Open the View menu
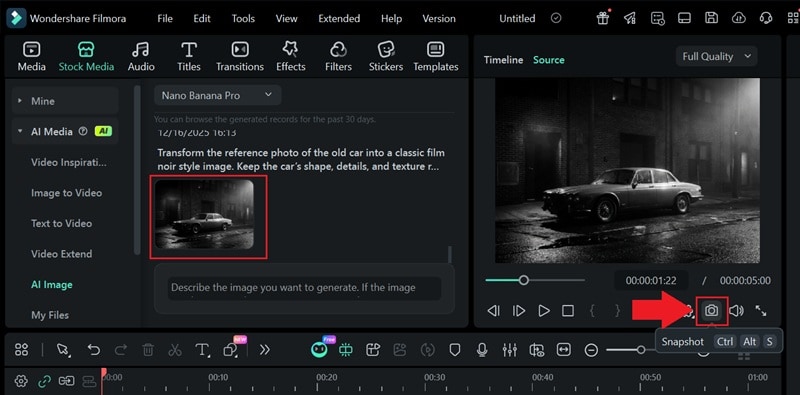The image size is (800, 395). tap(287, 18)
